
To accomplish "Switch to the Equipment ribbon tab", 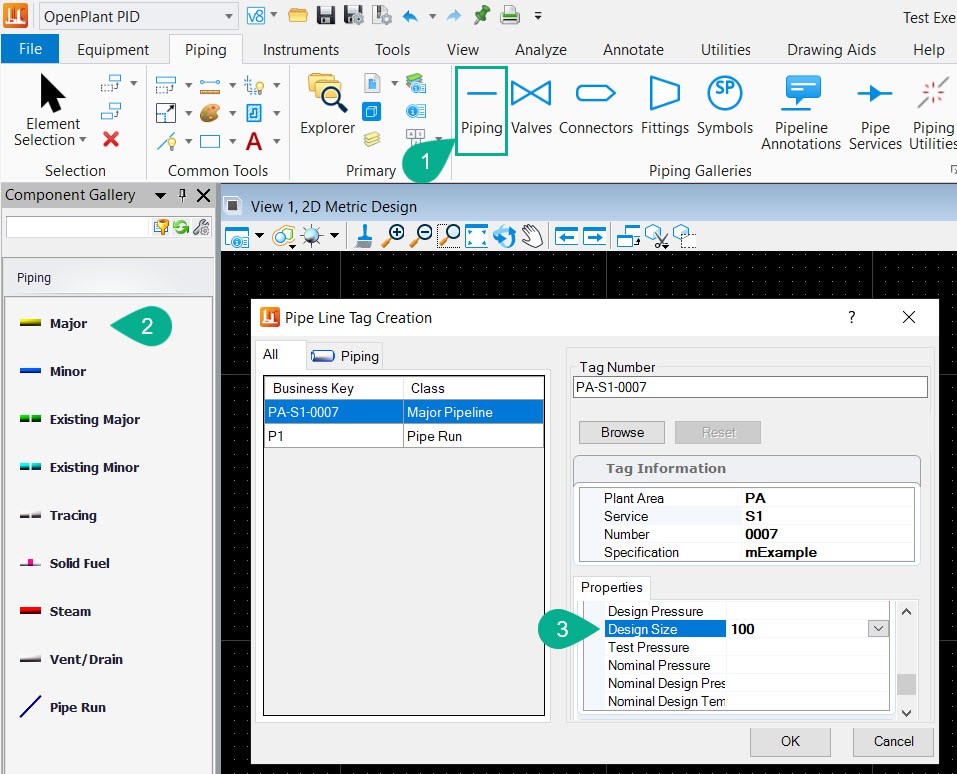I will pyautogui.click(x=113, y=49).
